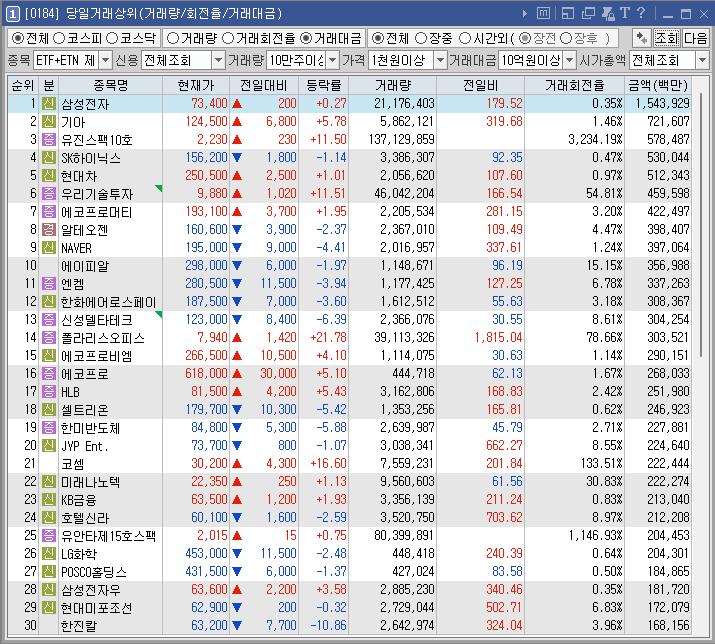
Task: Click the market badge icon for 엔켐
Action: pos(49,284)
